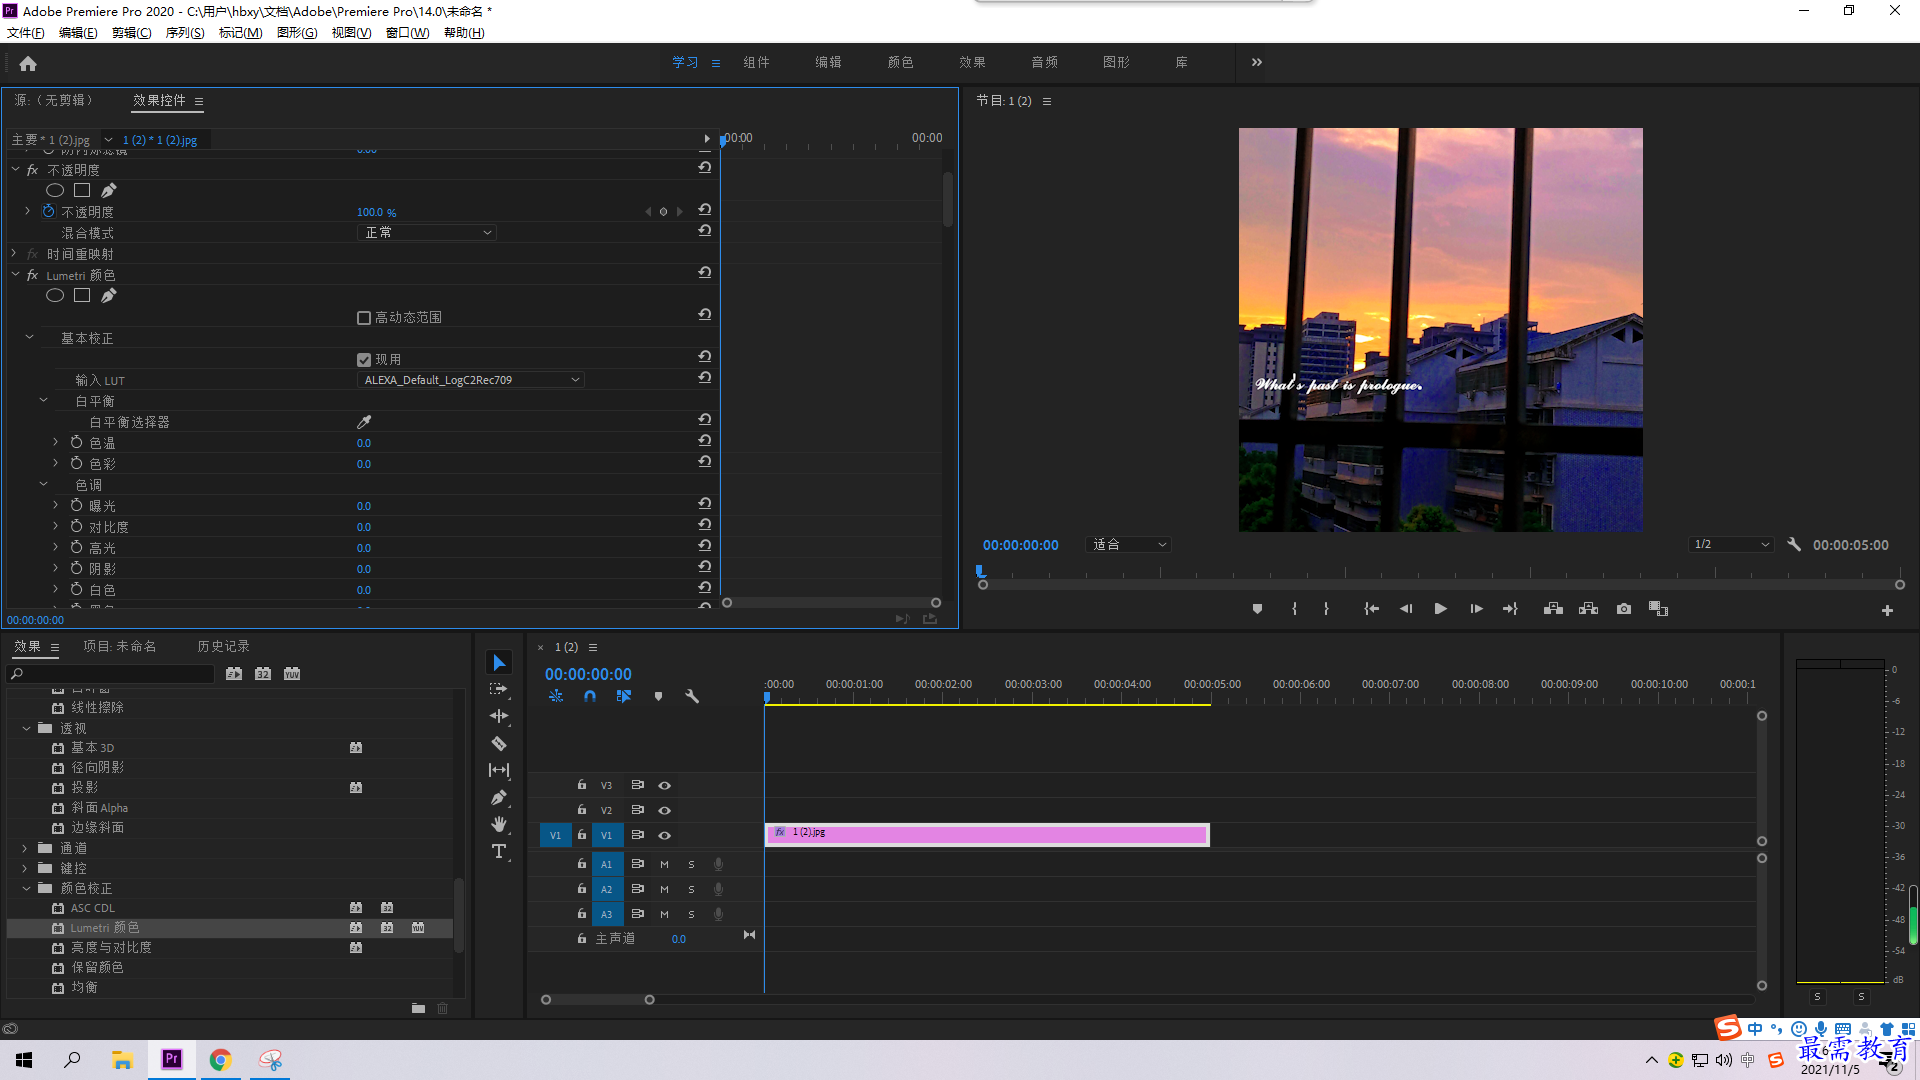Open playback resolution 1/2 dropdown
Viewport: 1920px width, 1080px height.
tap(1731, 545)
